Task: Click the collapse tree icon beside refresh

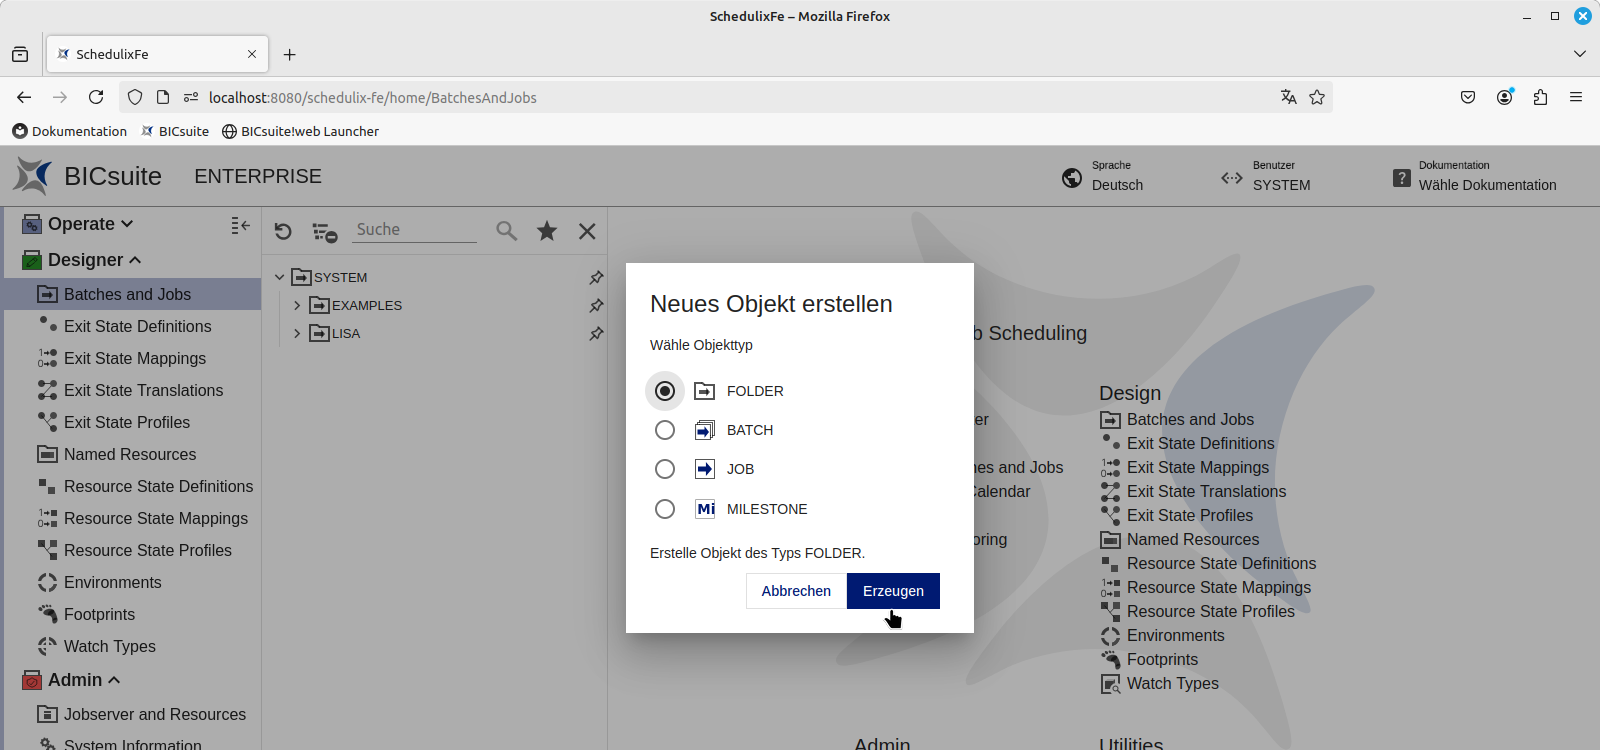Action: tap(324, 232)
